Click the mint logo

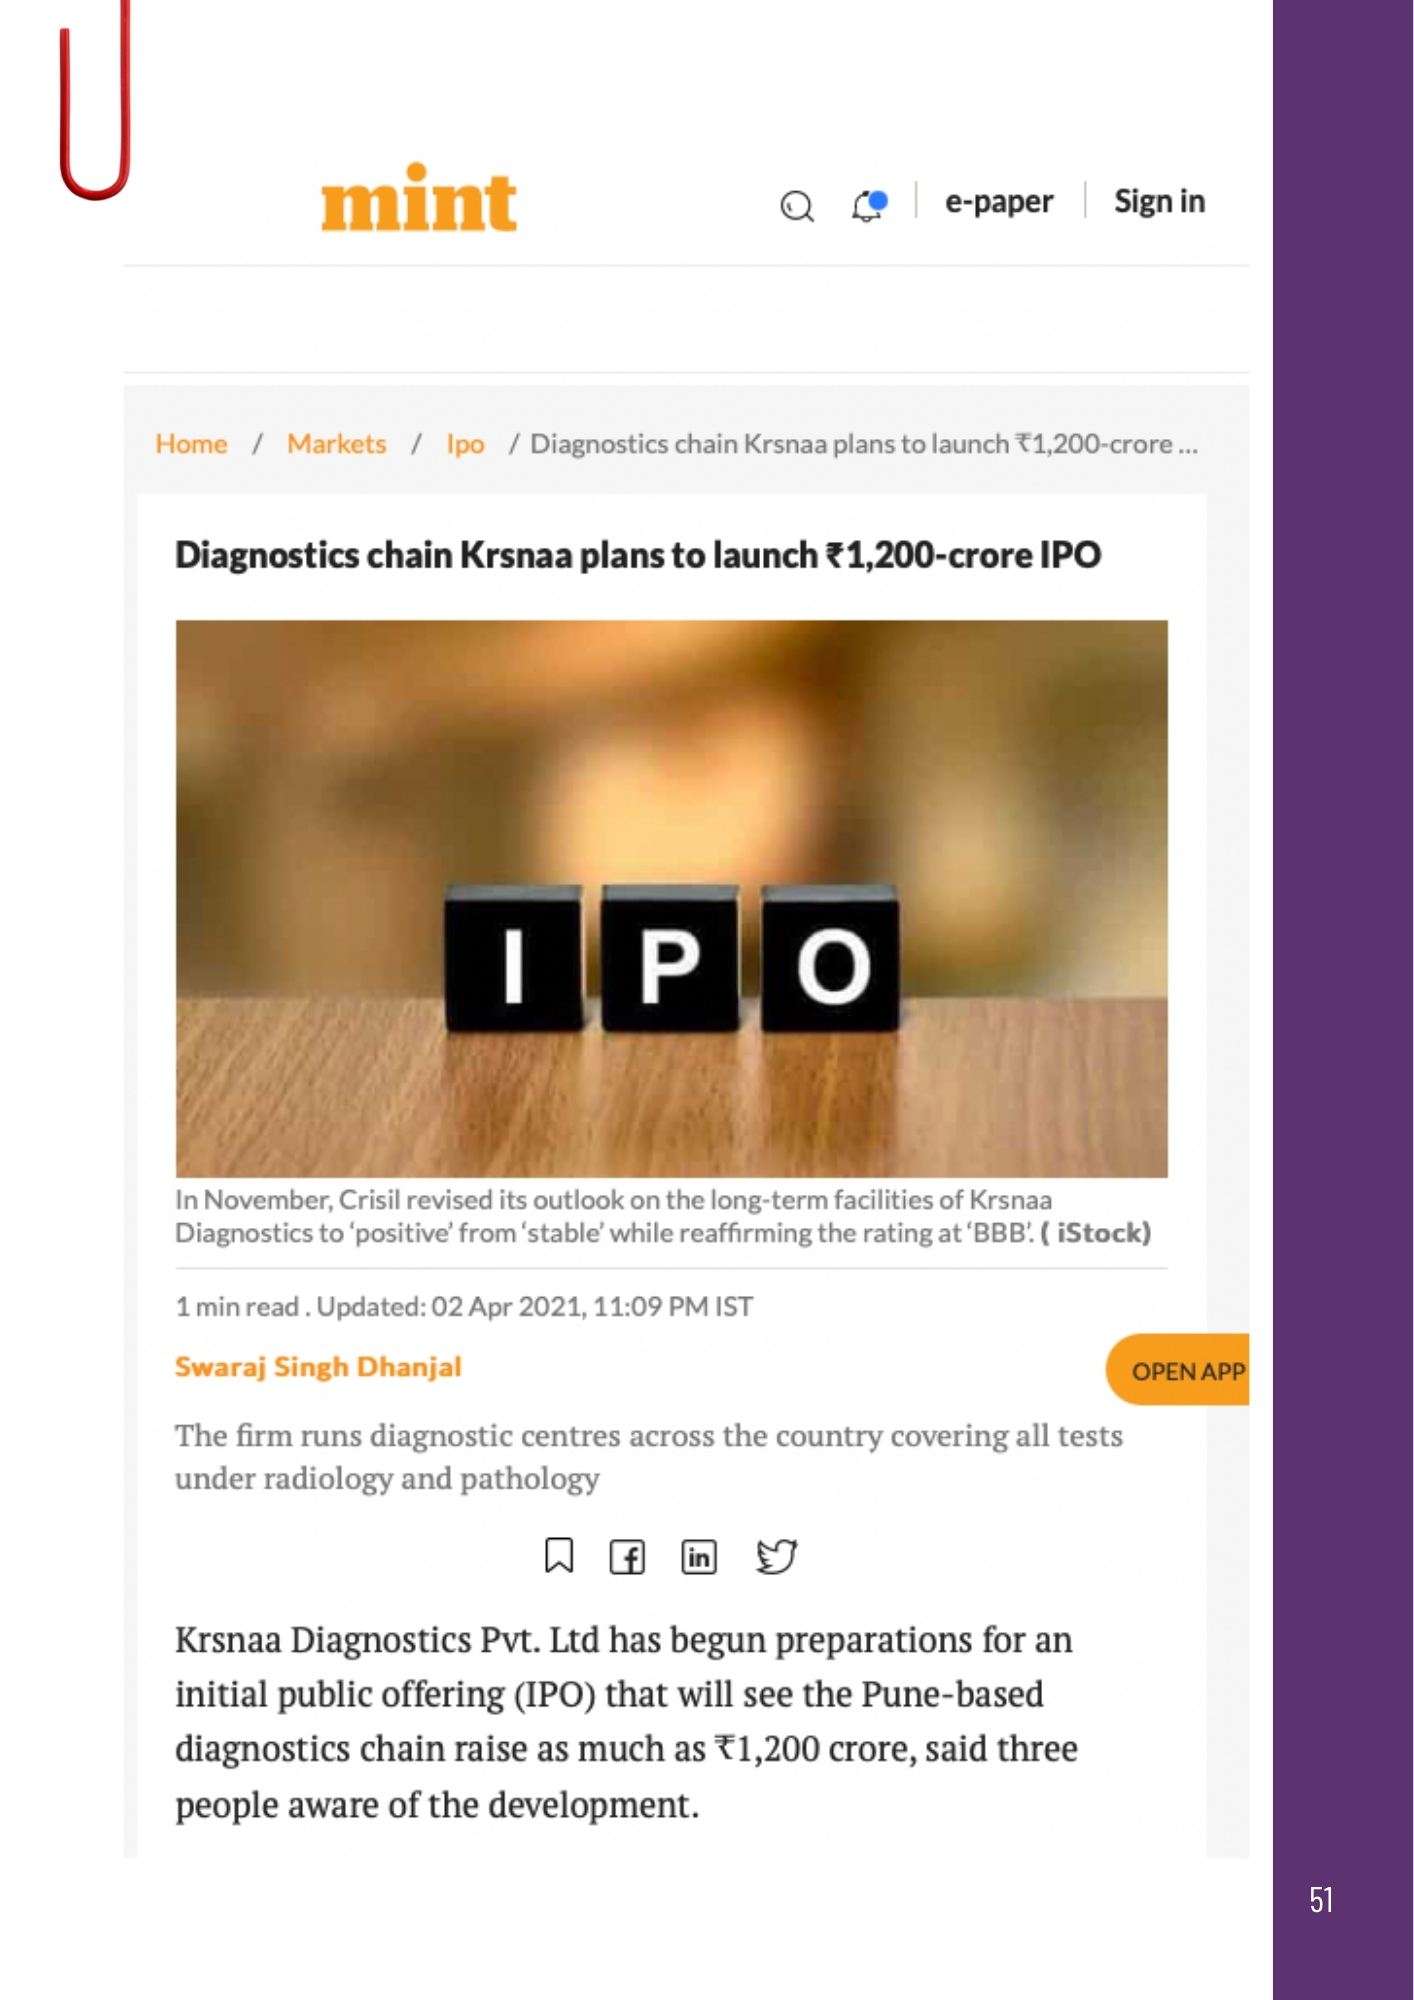pyautogui.click(x=419, y=198)
